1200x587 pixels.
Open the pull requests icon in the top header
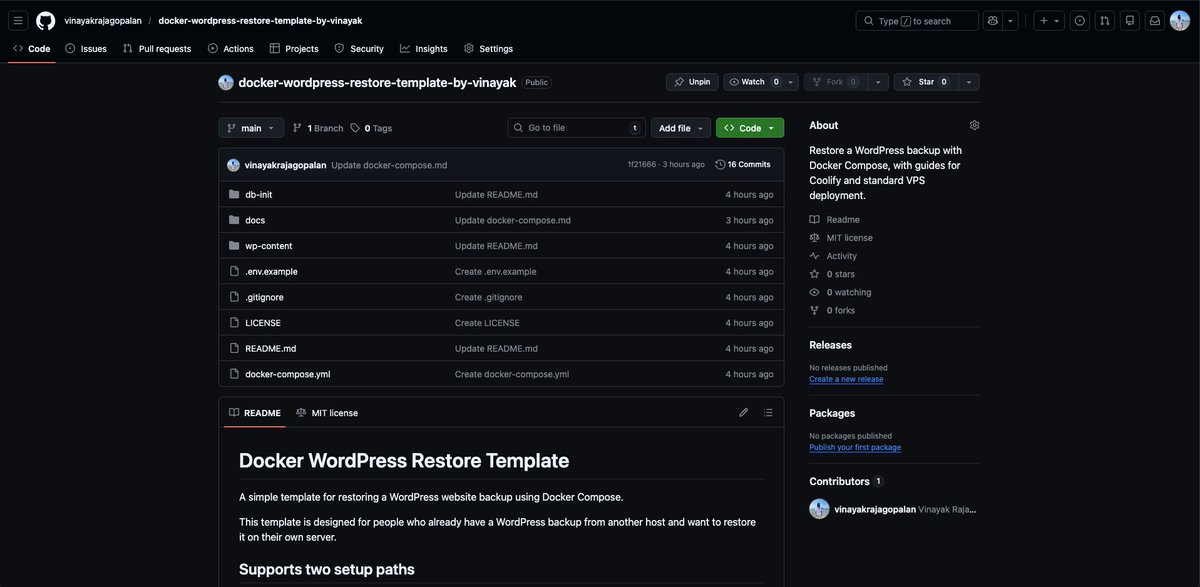(1105, 20)
